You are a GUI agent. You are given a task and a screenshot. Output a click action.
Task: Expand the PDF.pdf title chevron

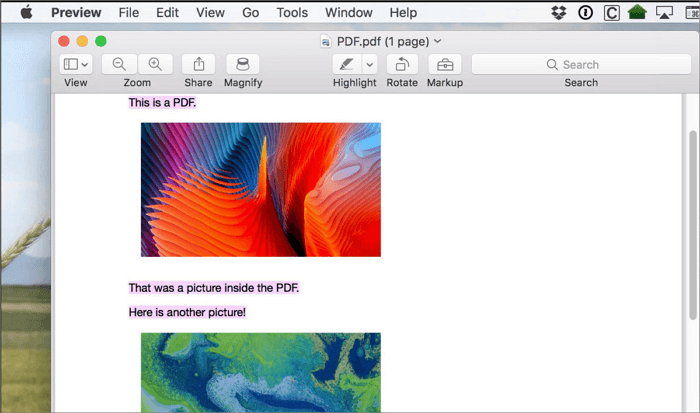[437, 41]
